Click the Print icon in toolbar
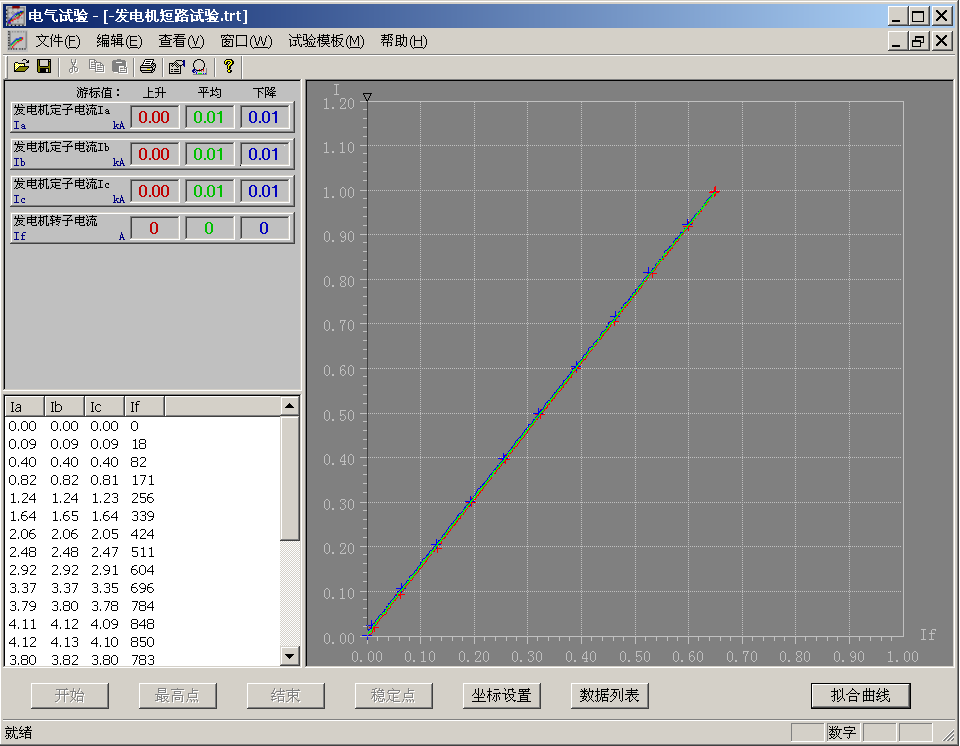The width and height of the screenshot is (960, 746). [148, 67]
